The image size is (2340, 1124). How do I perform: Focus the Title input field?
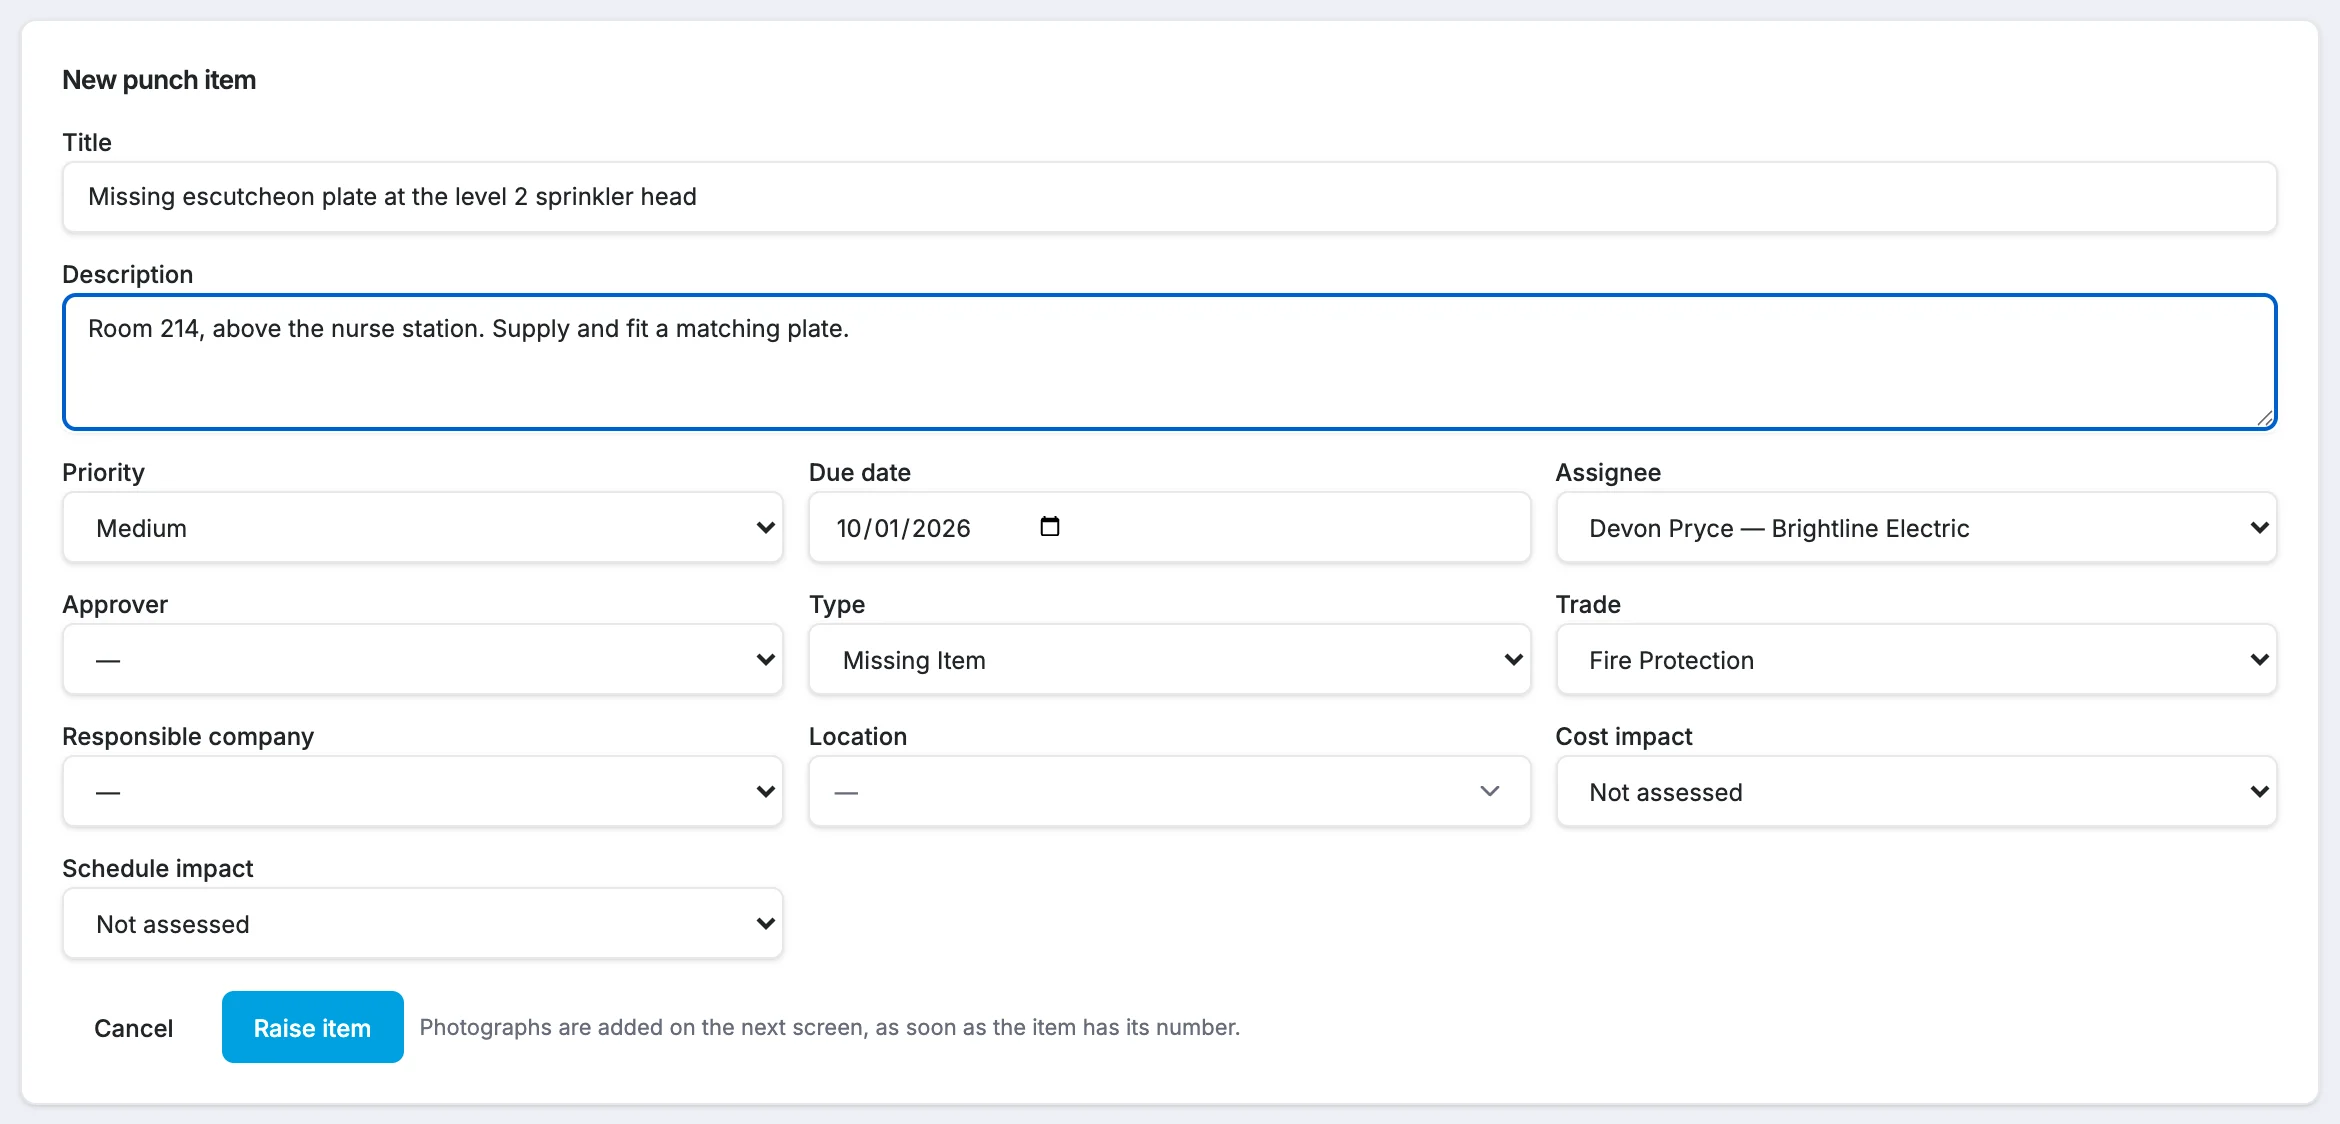coord(1169,197)
